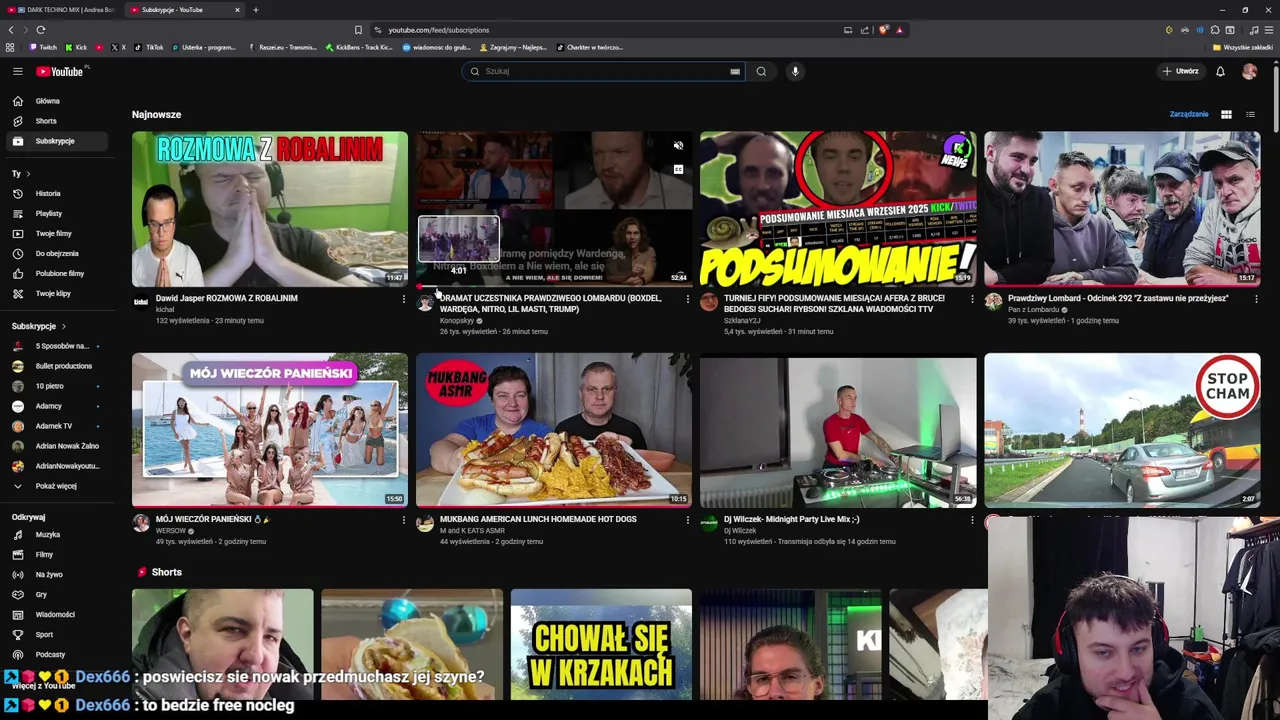
Task: Close the Subskrypcje - YouTube tab
Action: (237, 10)
